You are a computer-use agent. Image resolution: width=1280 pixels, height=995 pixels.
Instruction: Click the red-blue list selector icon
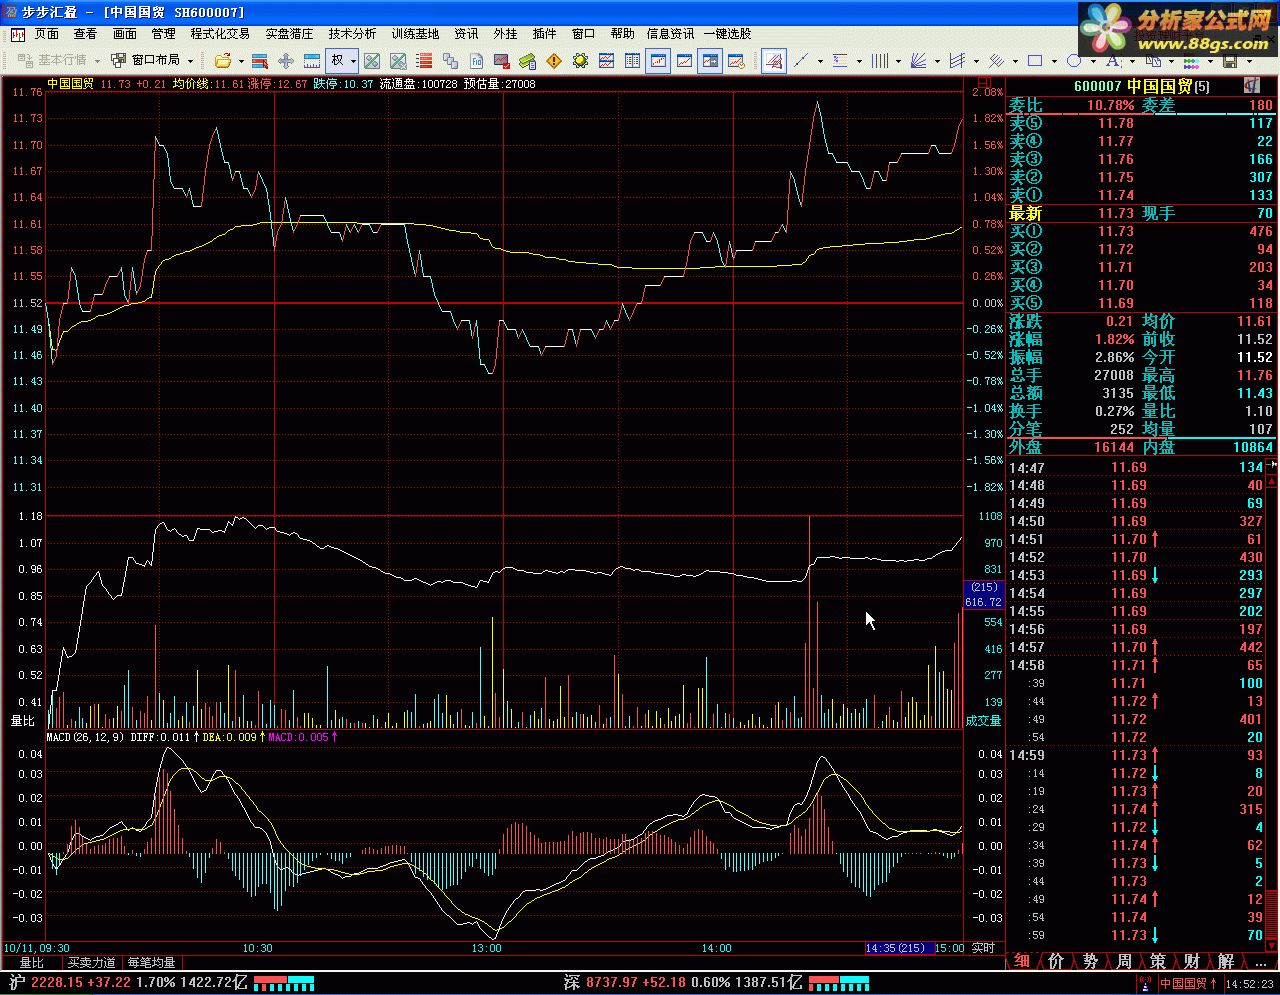tap(259, 61)
